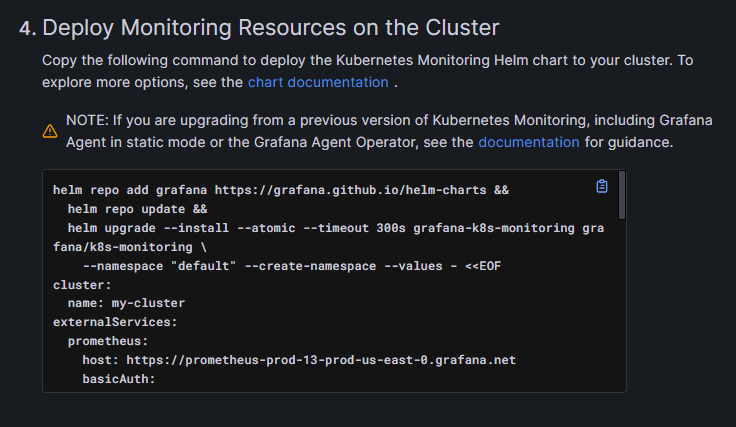Click the 'helm repo add grafana' line
This screenshot has width=736, height=427.
tap(281, 190)
